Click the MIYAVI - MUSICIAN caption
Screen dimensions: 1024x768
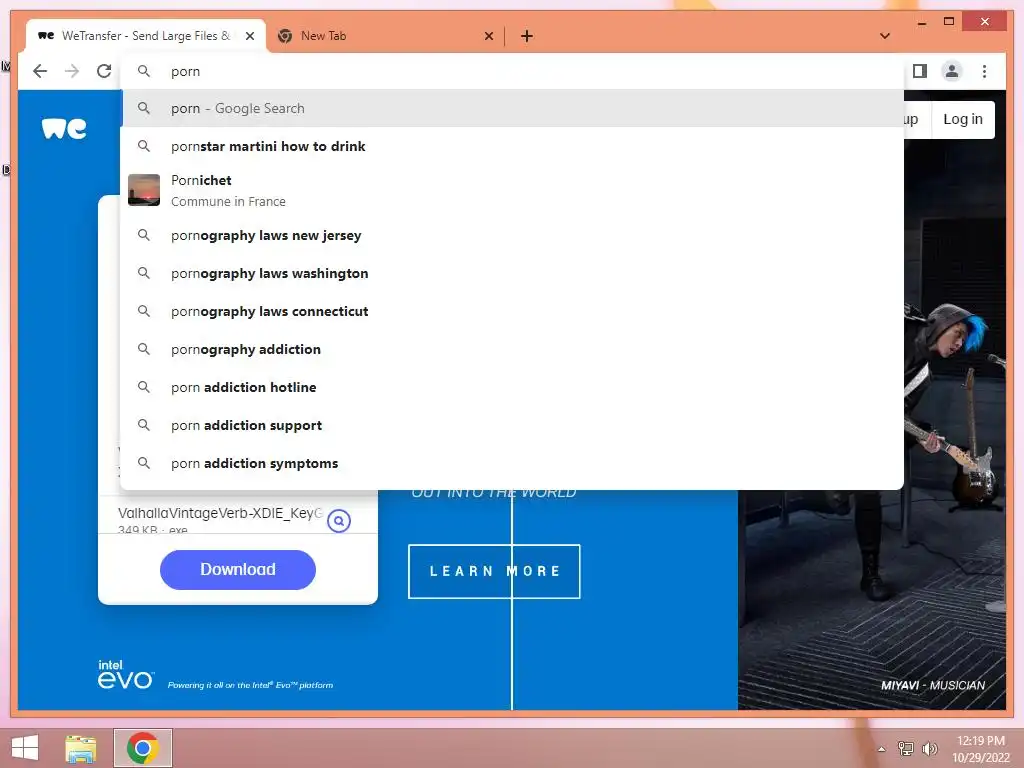(933, 685)
